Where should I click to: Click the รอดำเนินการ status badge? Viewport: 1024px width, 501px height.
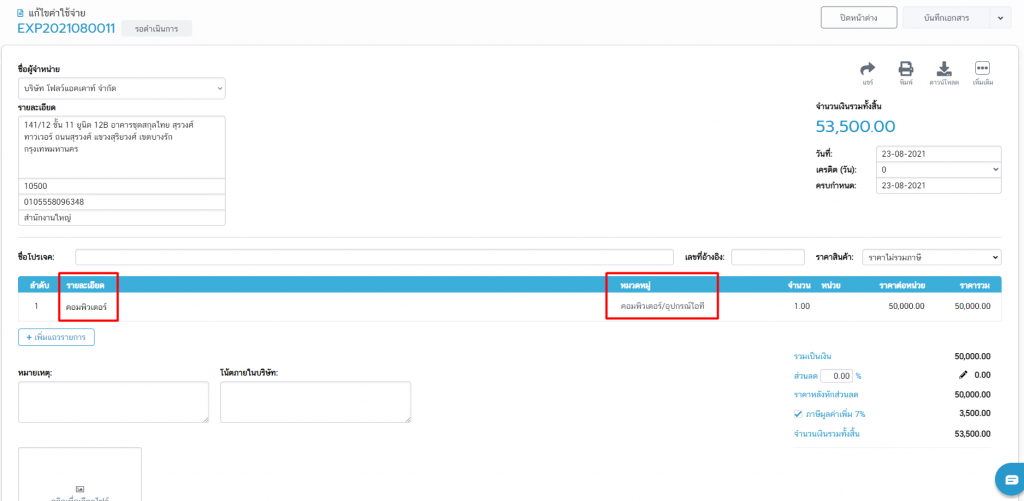tap(156, 28)
